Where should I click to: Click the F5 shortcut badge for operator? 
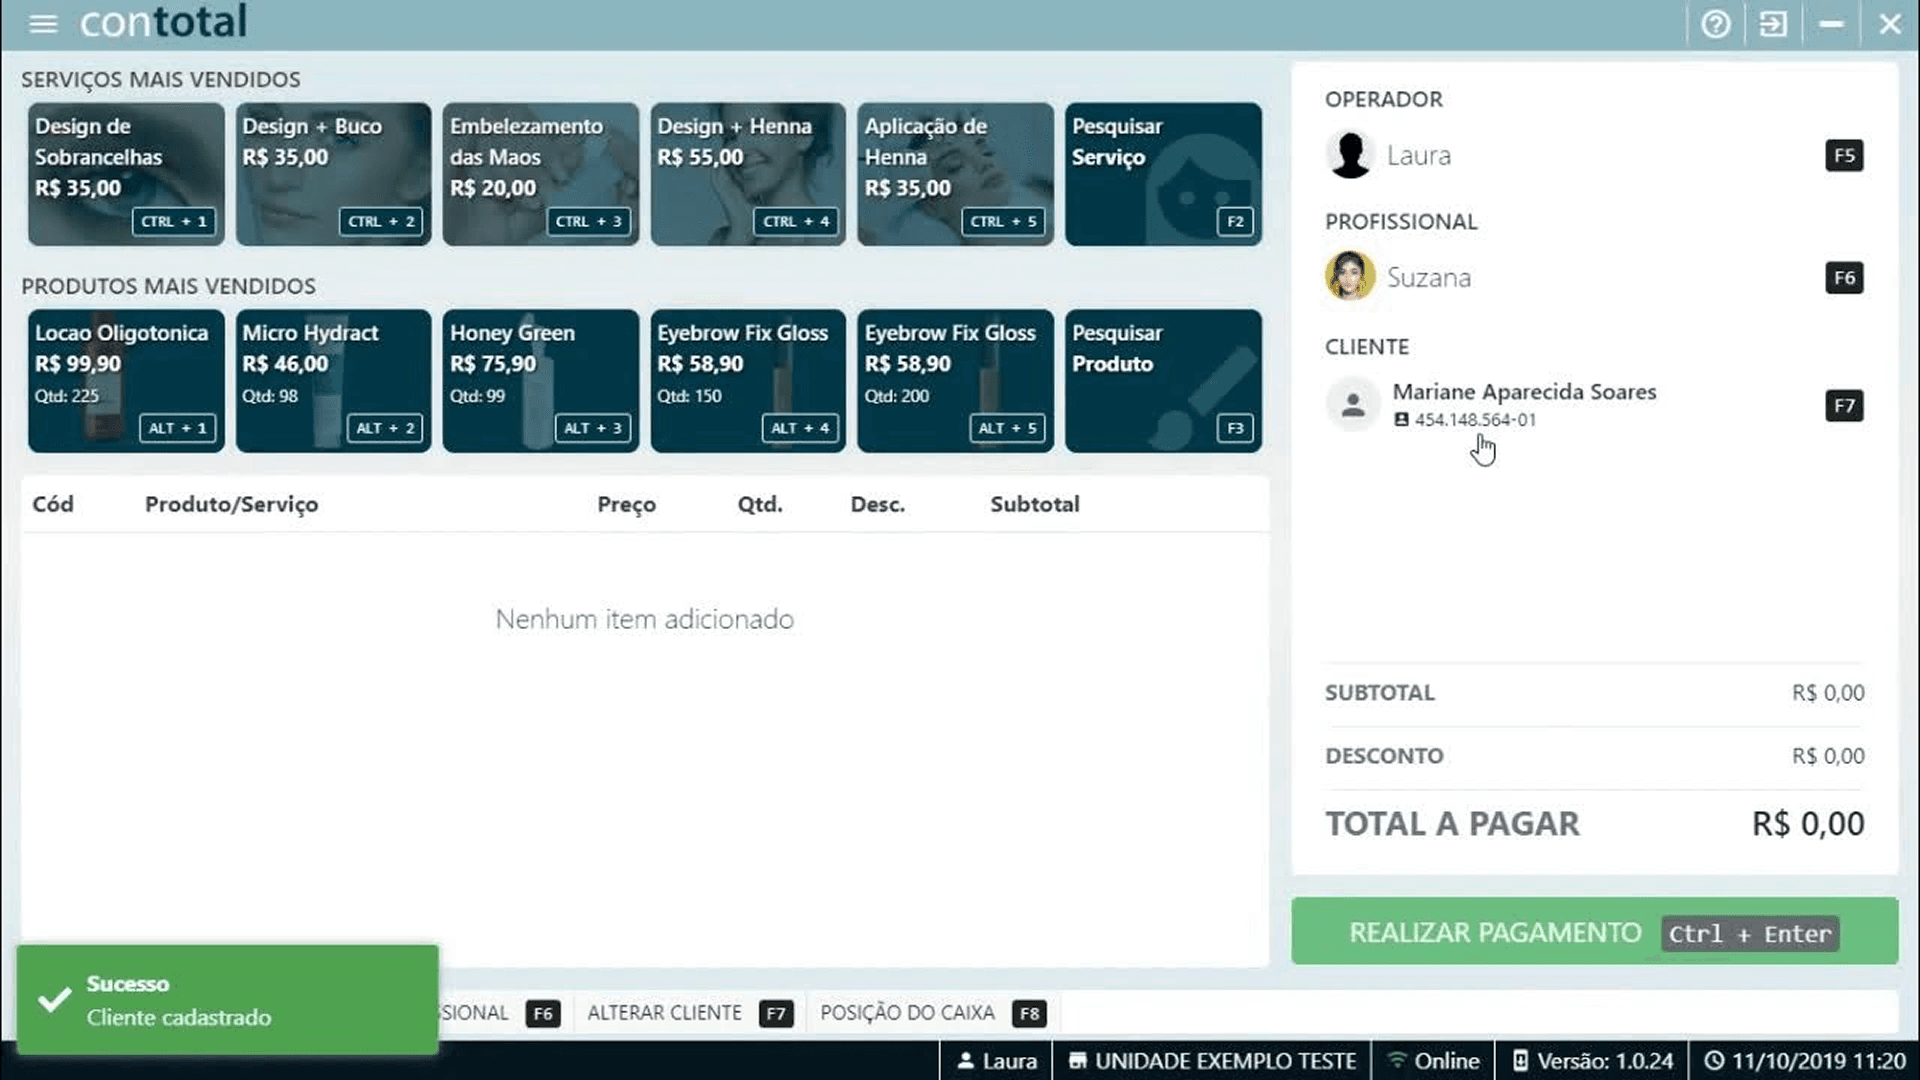[x=1844, y=155]
